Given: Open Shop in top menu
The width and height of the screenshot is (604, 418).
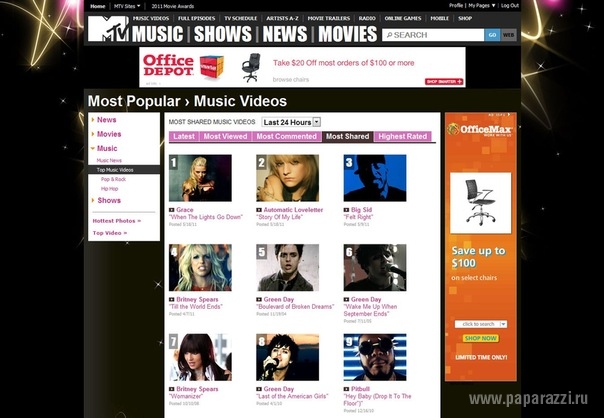Looking at the screenshot, I should (x=465, y=18).
